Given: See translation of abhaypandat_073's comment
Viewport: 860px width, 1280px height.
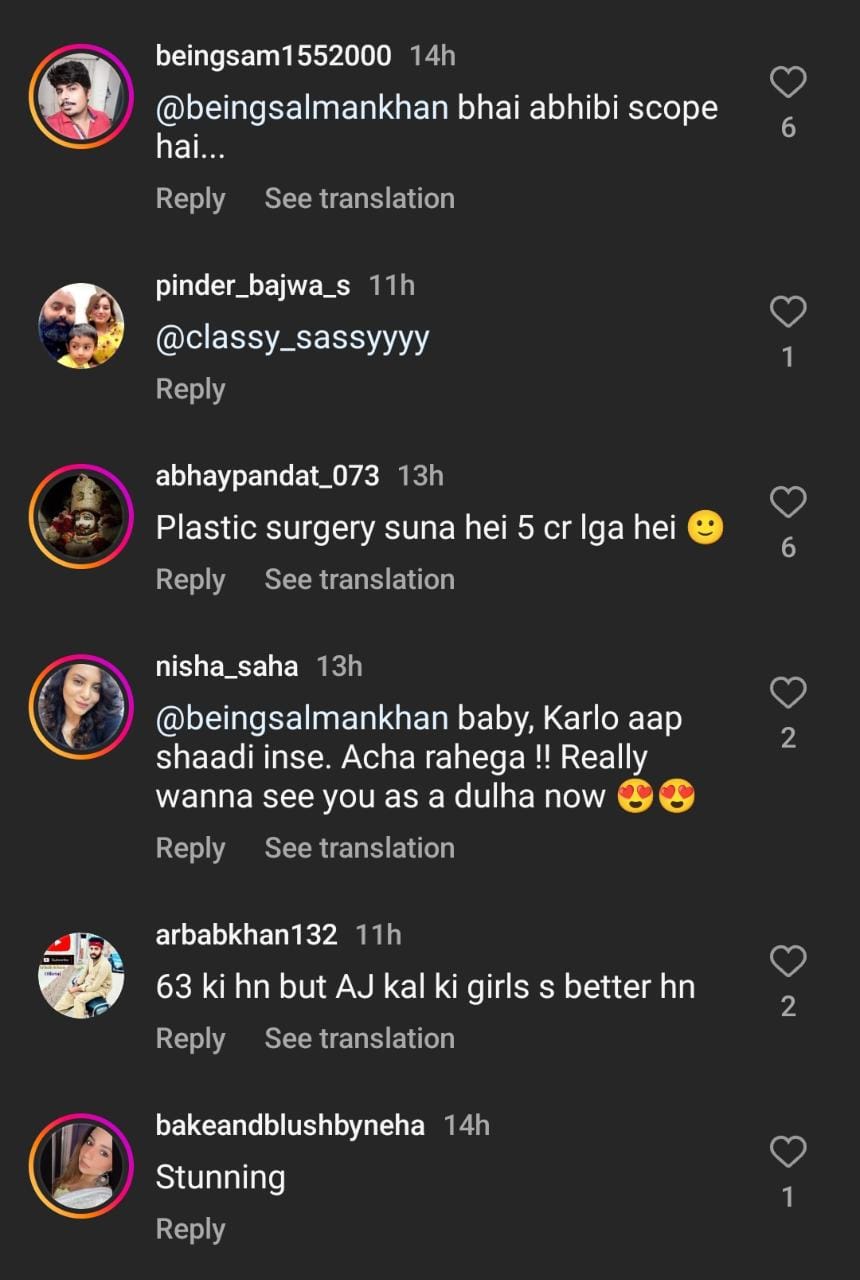Looking at the screenshot, I should click(x=359, y=580).
